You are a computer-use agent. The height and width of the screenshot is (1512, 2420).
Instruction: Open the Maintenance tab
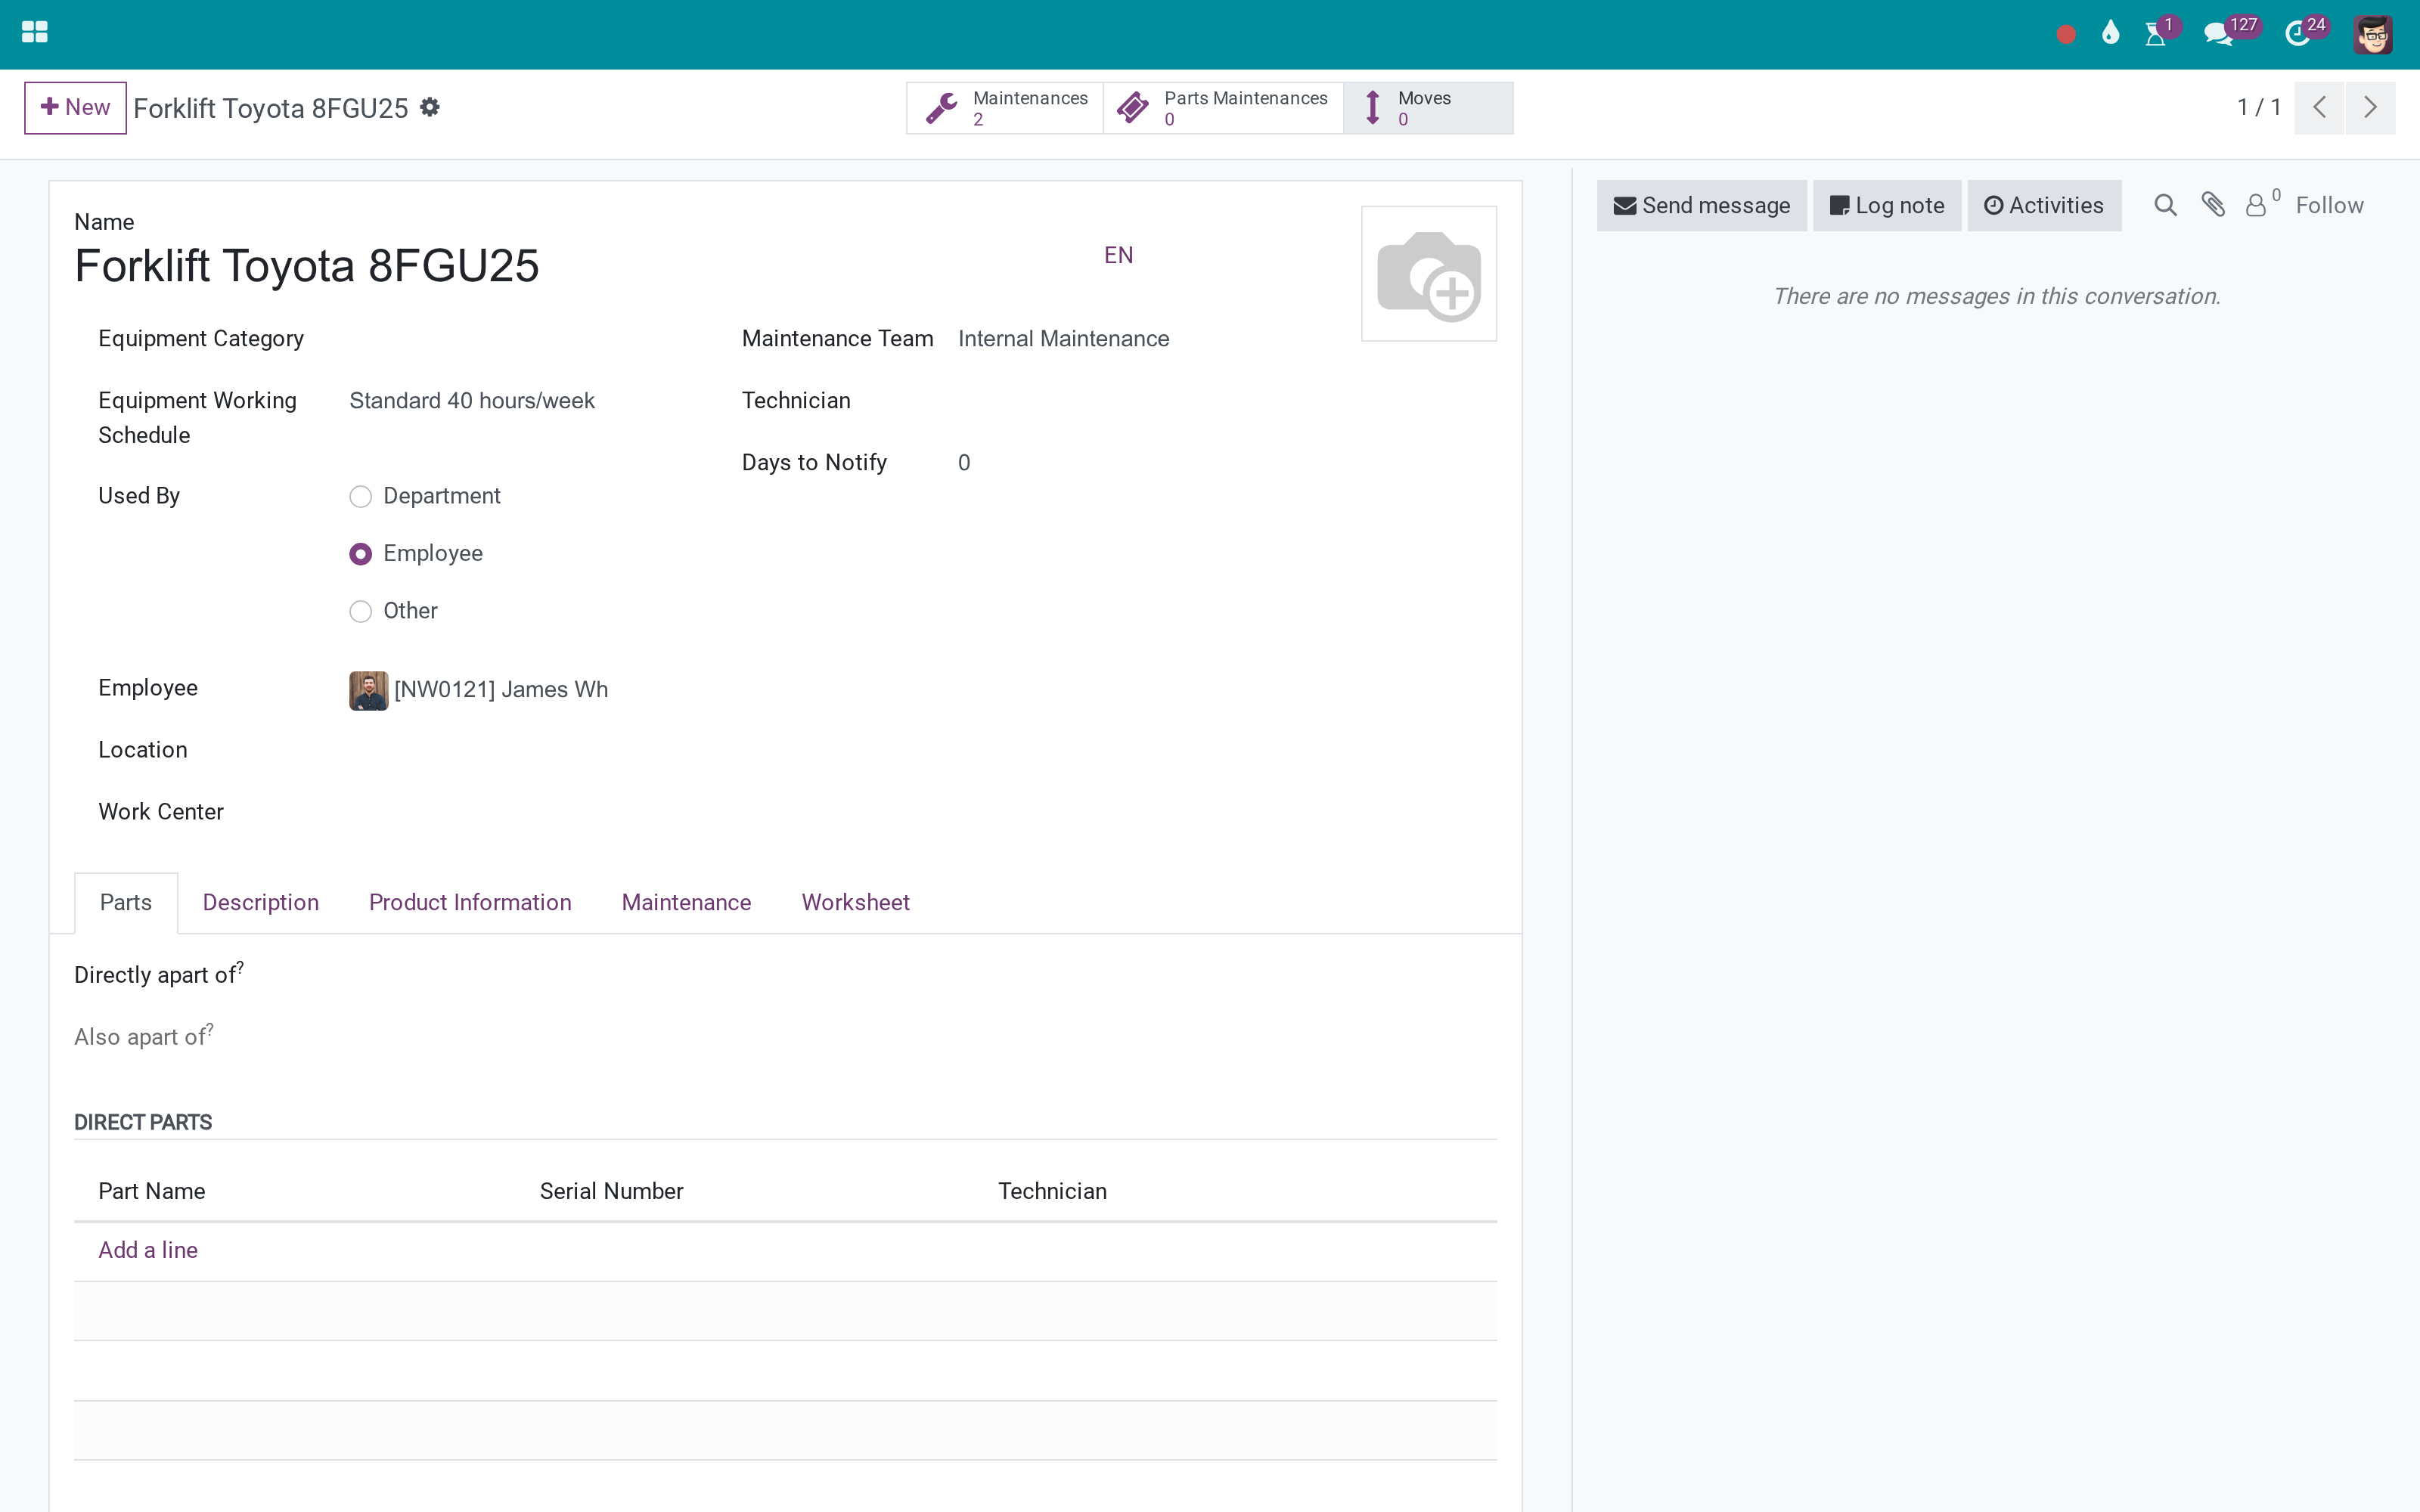[x=686, y=903]
